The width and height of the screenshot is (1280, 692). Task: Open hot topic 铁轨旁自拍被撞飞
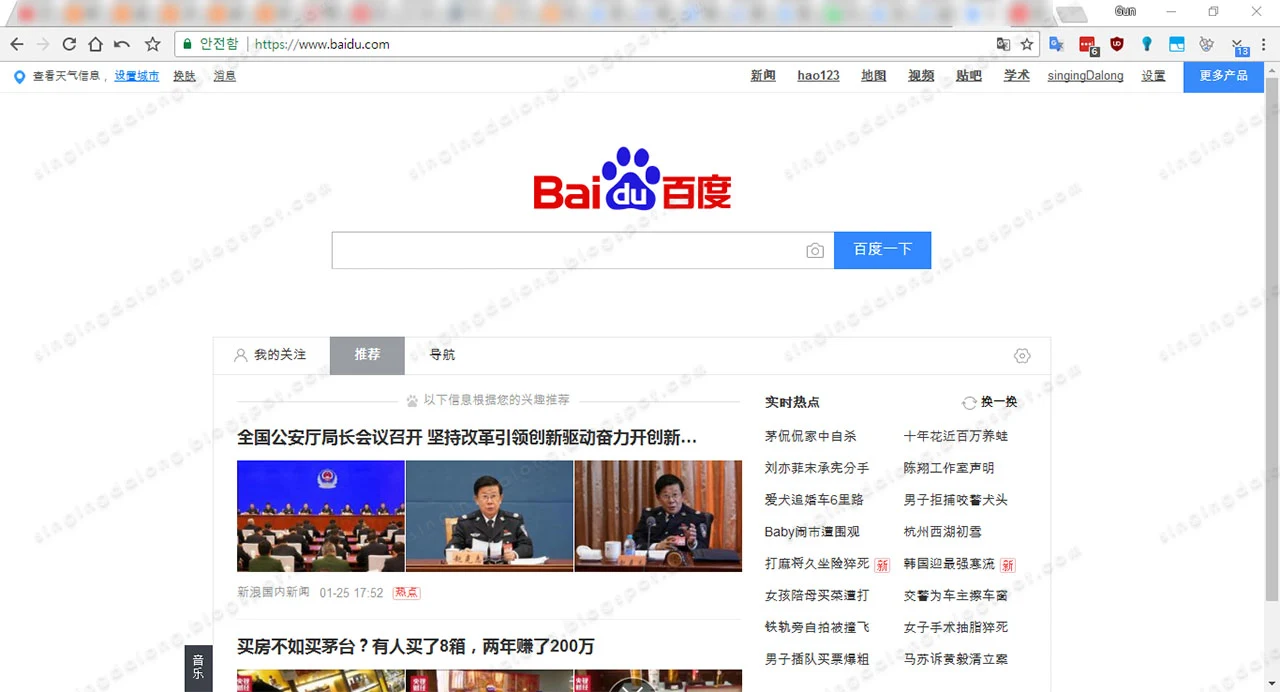(x=817, y=628)
